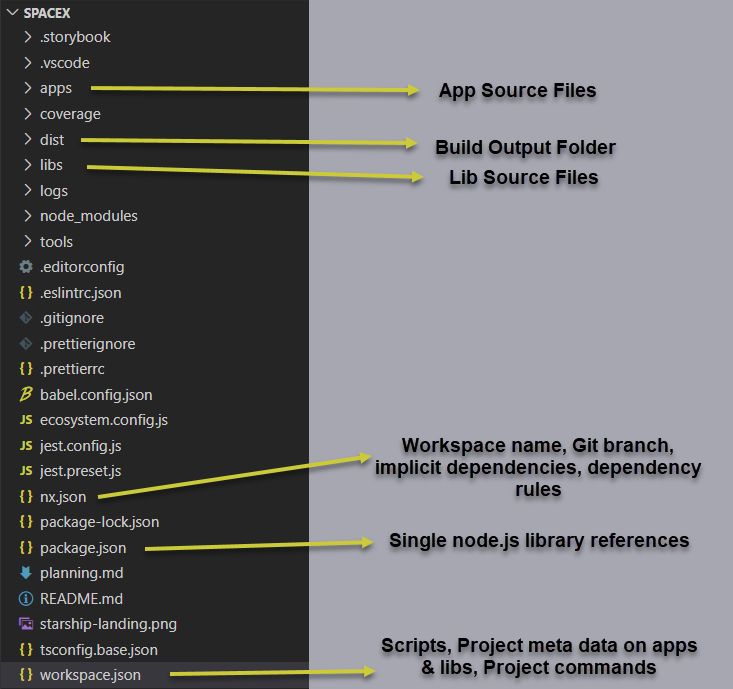Click the JS icon of ecosystem.config.js
Screen dimensions: 733x689
click(x=26, y=420)
